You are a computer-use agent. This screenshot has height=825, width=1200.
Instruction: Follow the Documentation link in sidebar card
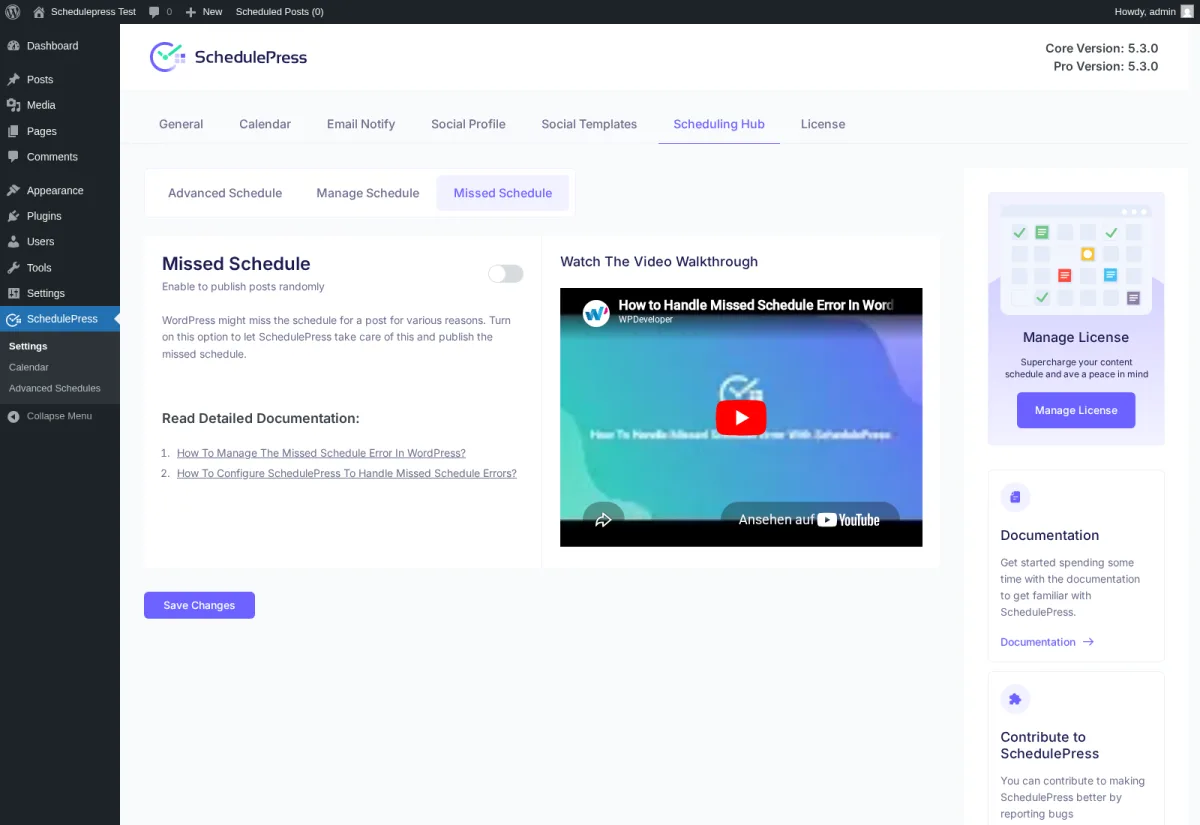pyautogui.click(x=1038, y=642)
